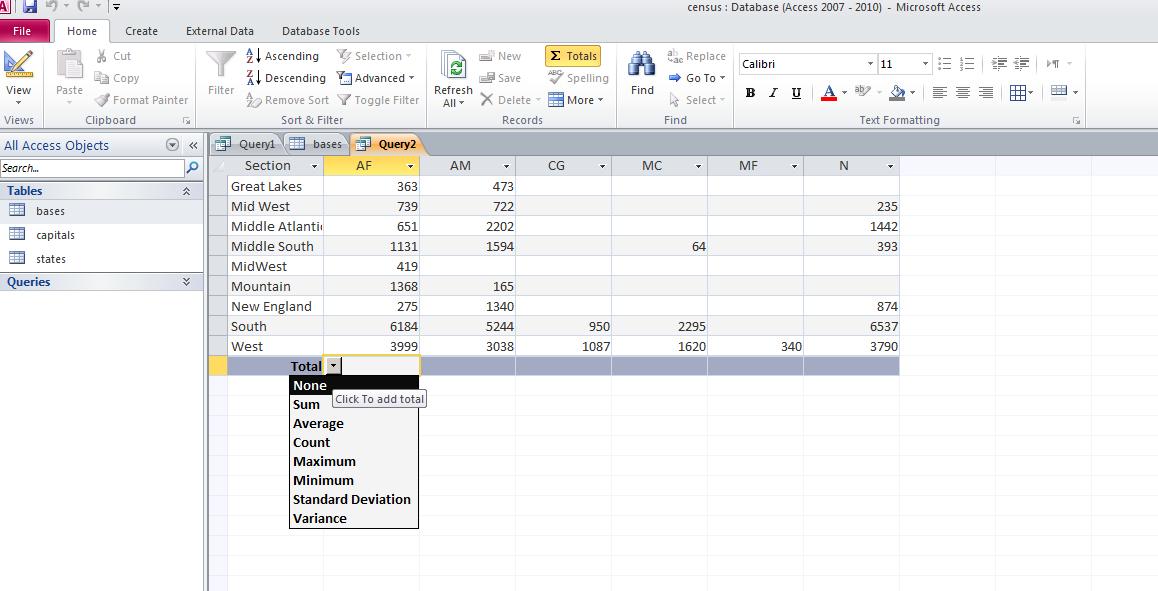Image resolution: width=1158 pixels, height=591 pixels.
Task: Click the Undo arrow in Quick Access
Action: (52, 7)
